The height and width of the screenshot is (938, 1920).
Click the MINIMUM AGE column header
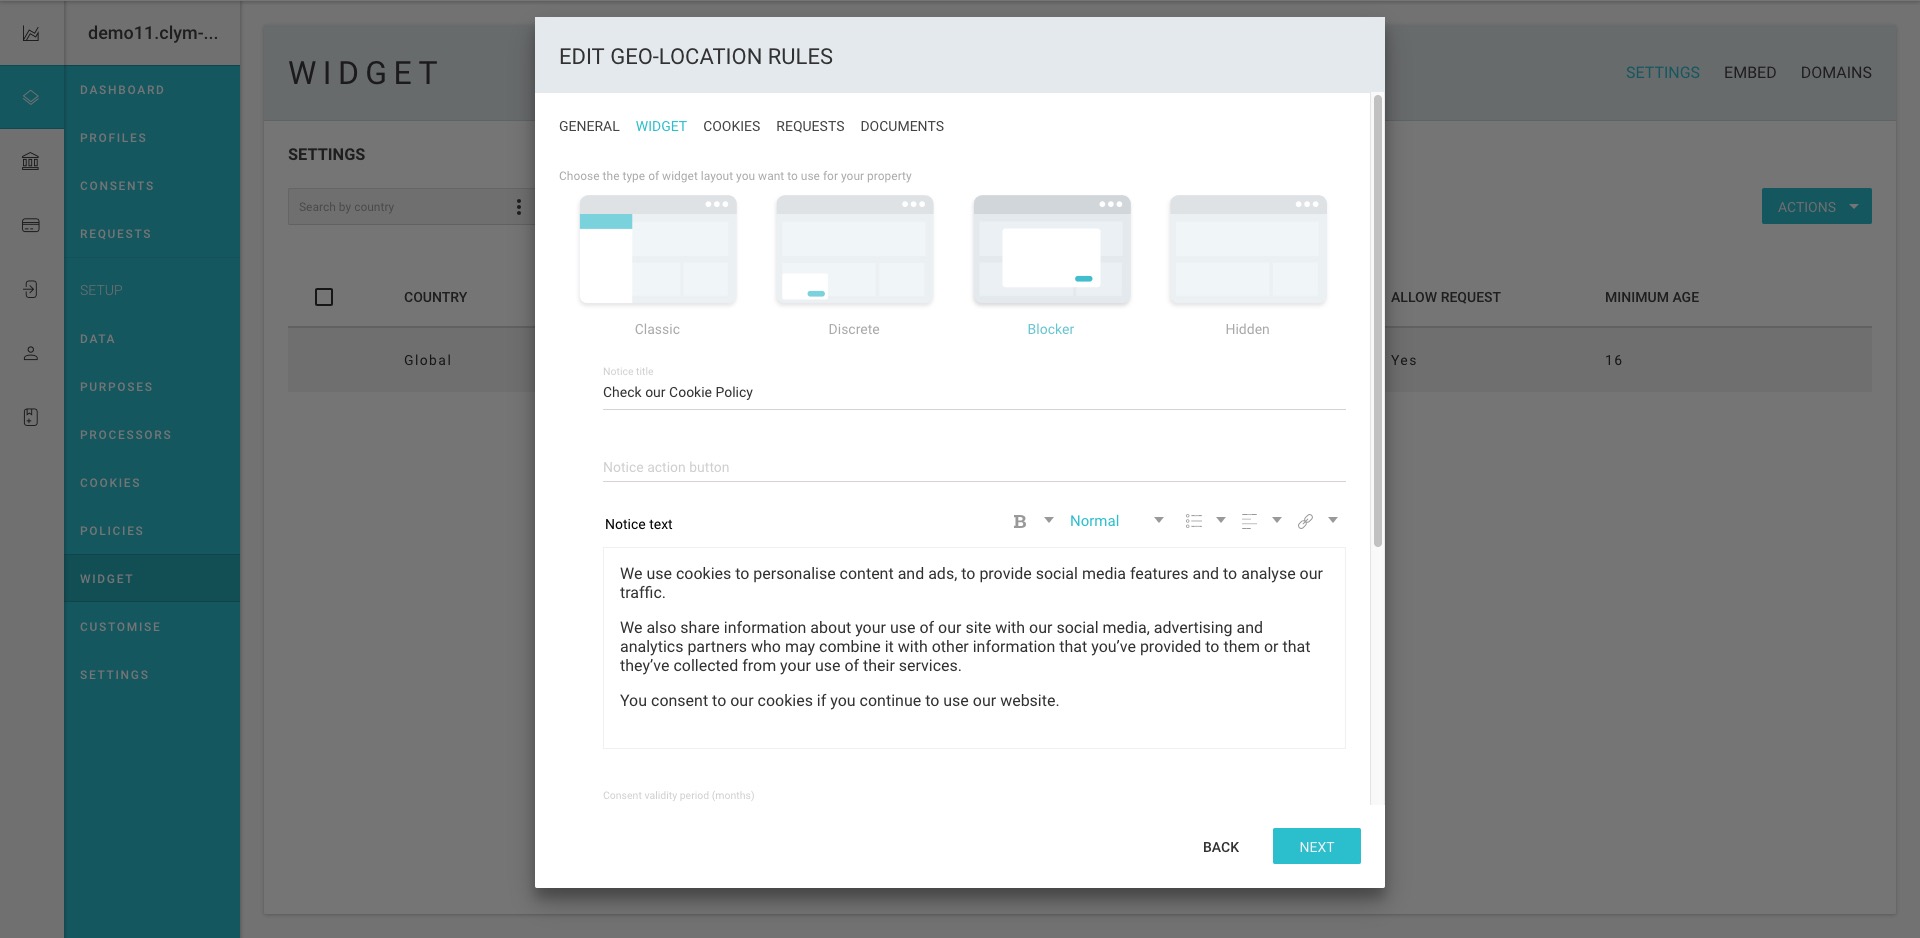coord(1652,297)
